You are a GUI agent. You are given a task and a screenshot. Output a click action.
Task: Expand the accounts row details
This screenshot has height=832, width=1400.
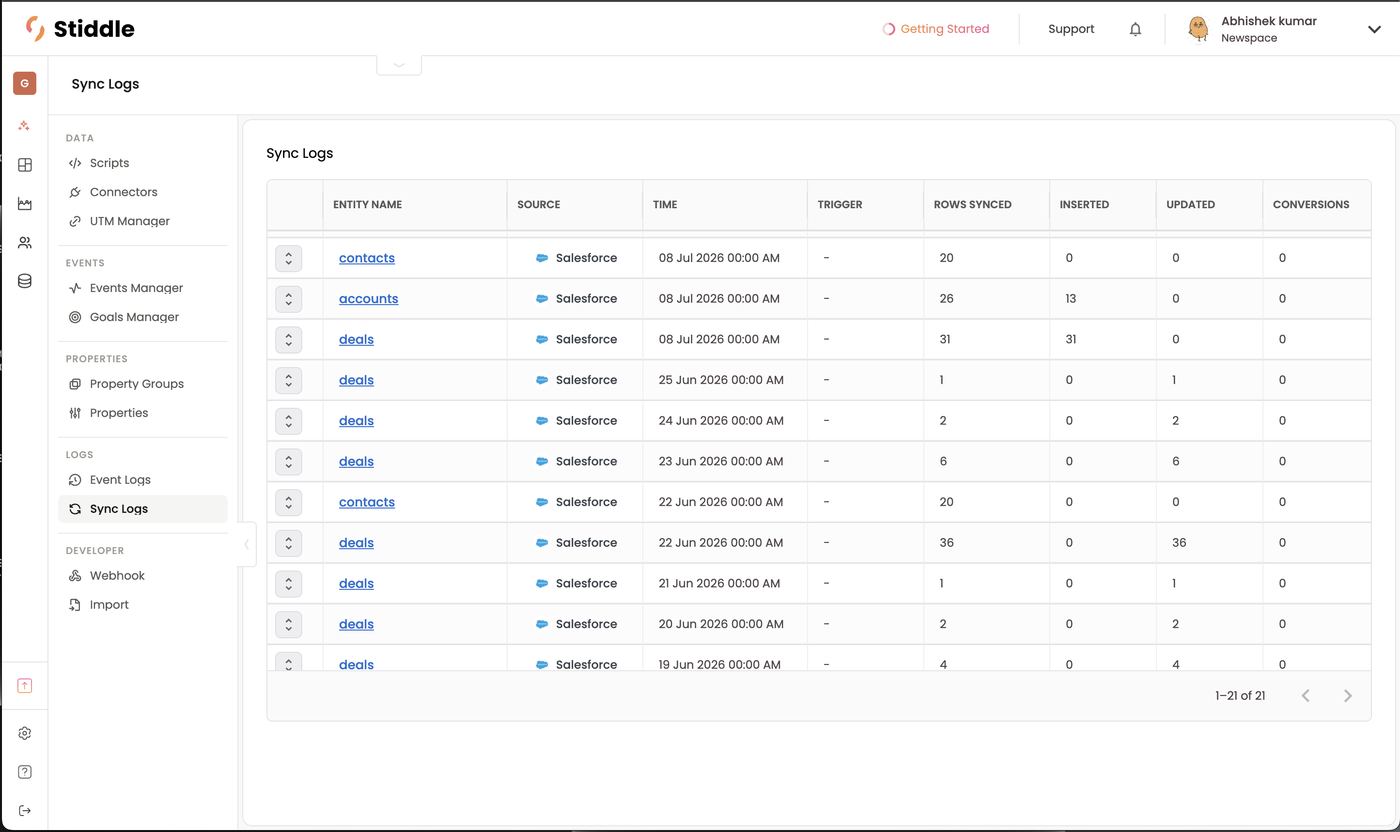click(x=288, y=299)
